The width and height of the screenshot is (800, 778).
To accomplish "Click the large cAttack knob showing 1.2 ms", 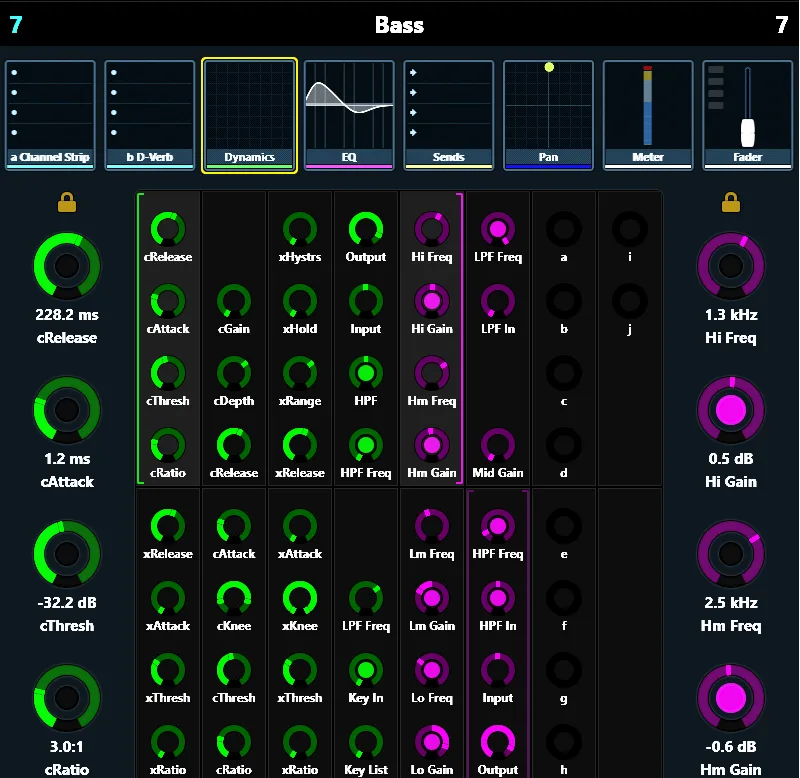I will 67,410.
